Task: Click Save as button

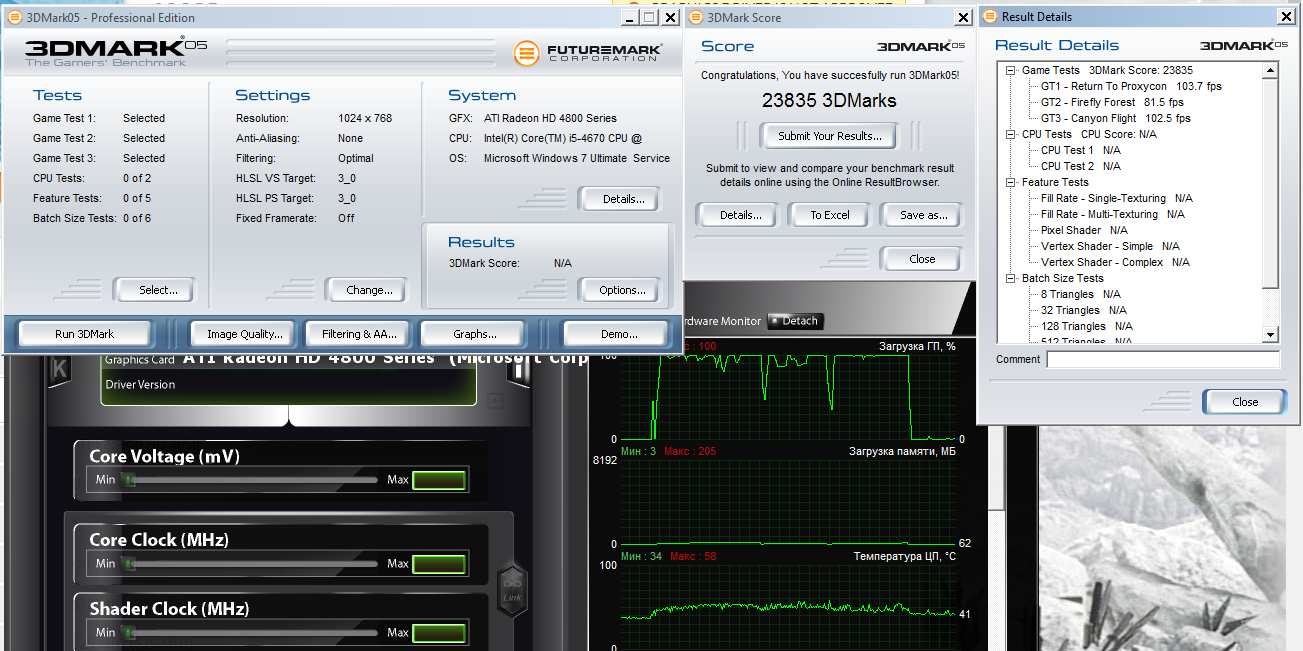Action: [x=921, y=215]
